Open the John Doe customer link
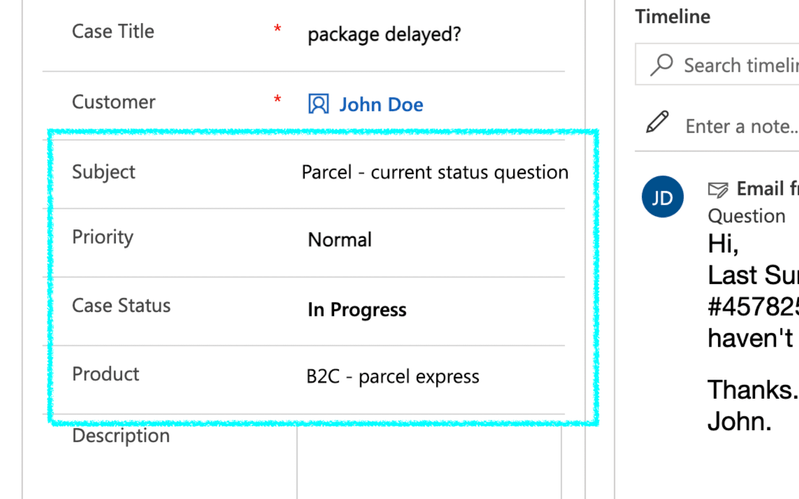 tap(381, 104)
